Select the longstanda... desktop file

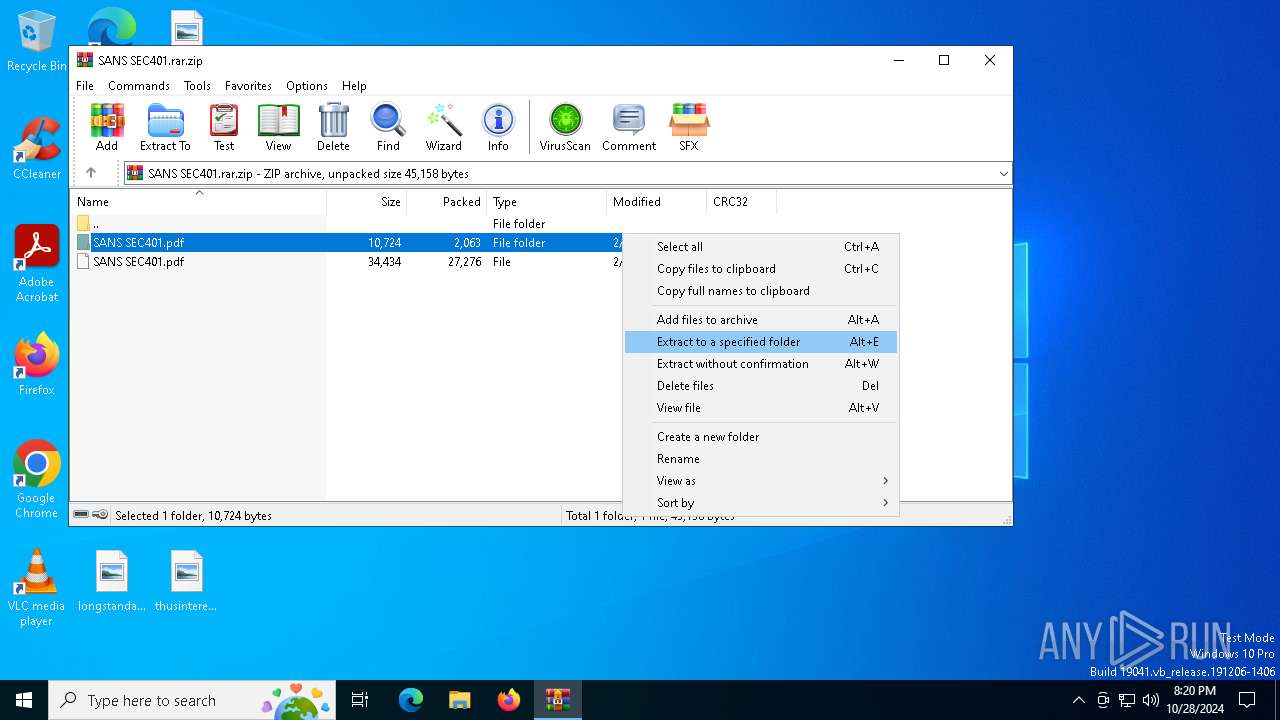click(x=112, y=581)
